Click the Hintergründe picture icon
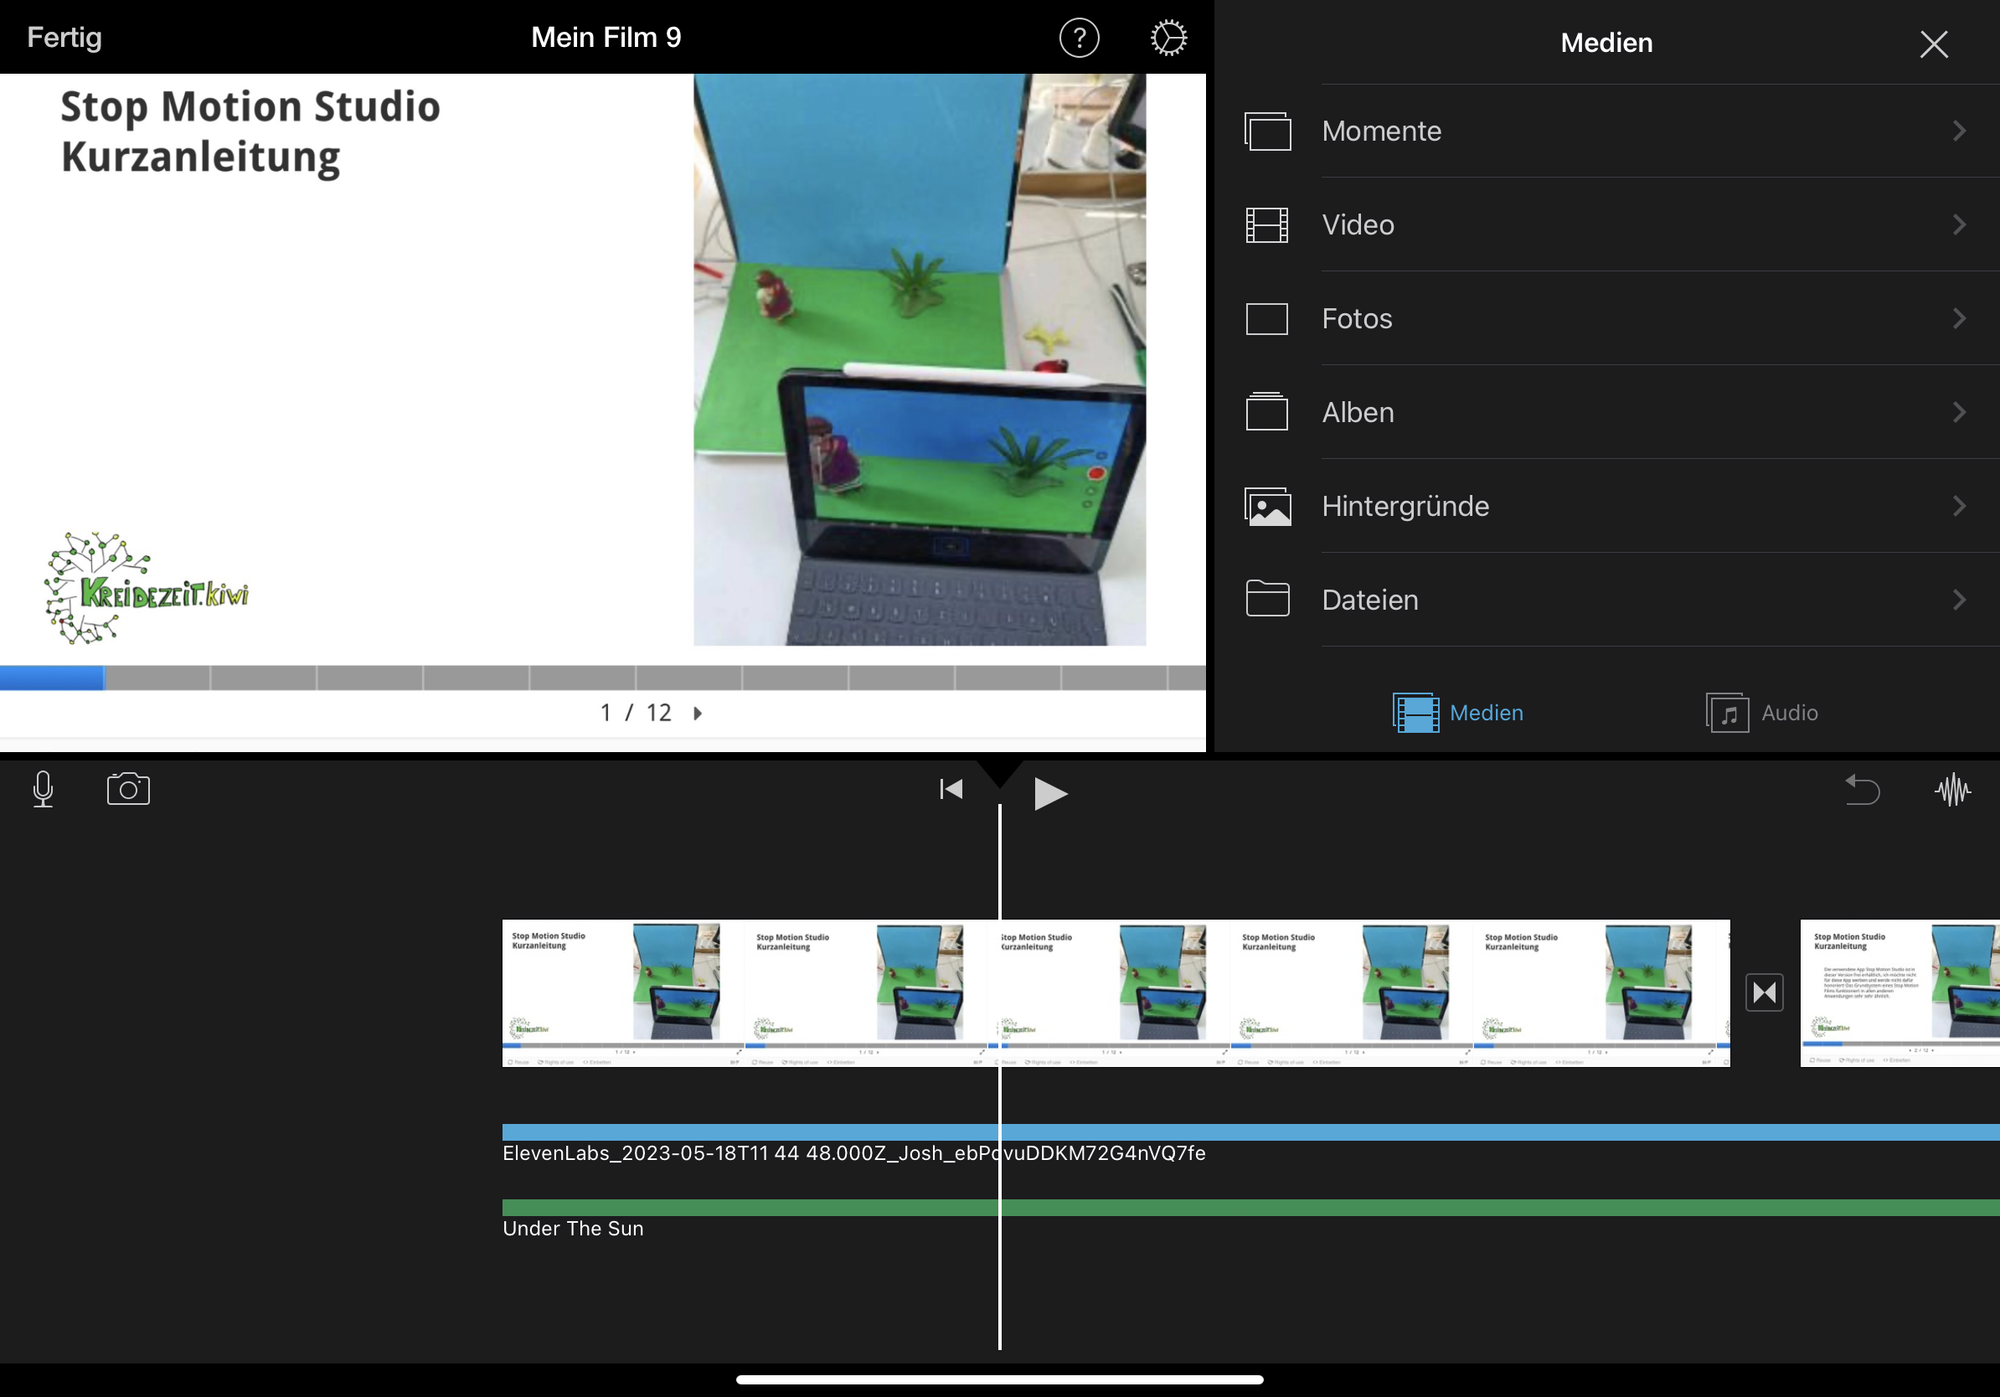2000x1397 pixels. pyautogui.click(x=1267, y=506)
